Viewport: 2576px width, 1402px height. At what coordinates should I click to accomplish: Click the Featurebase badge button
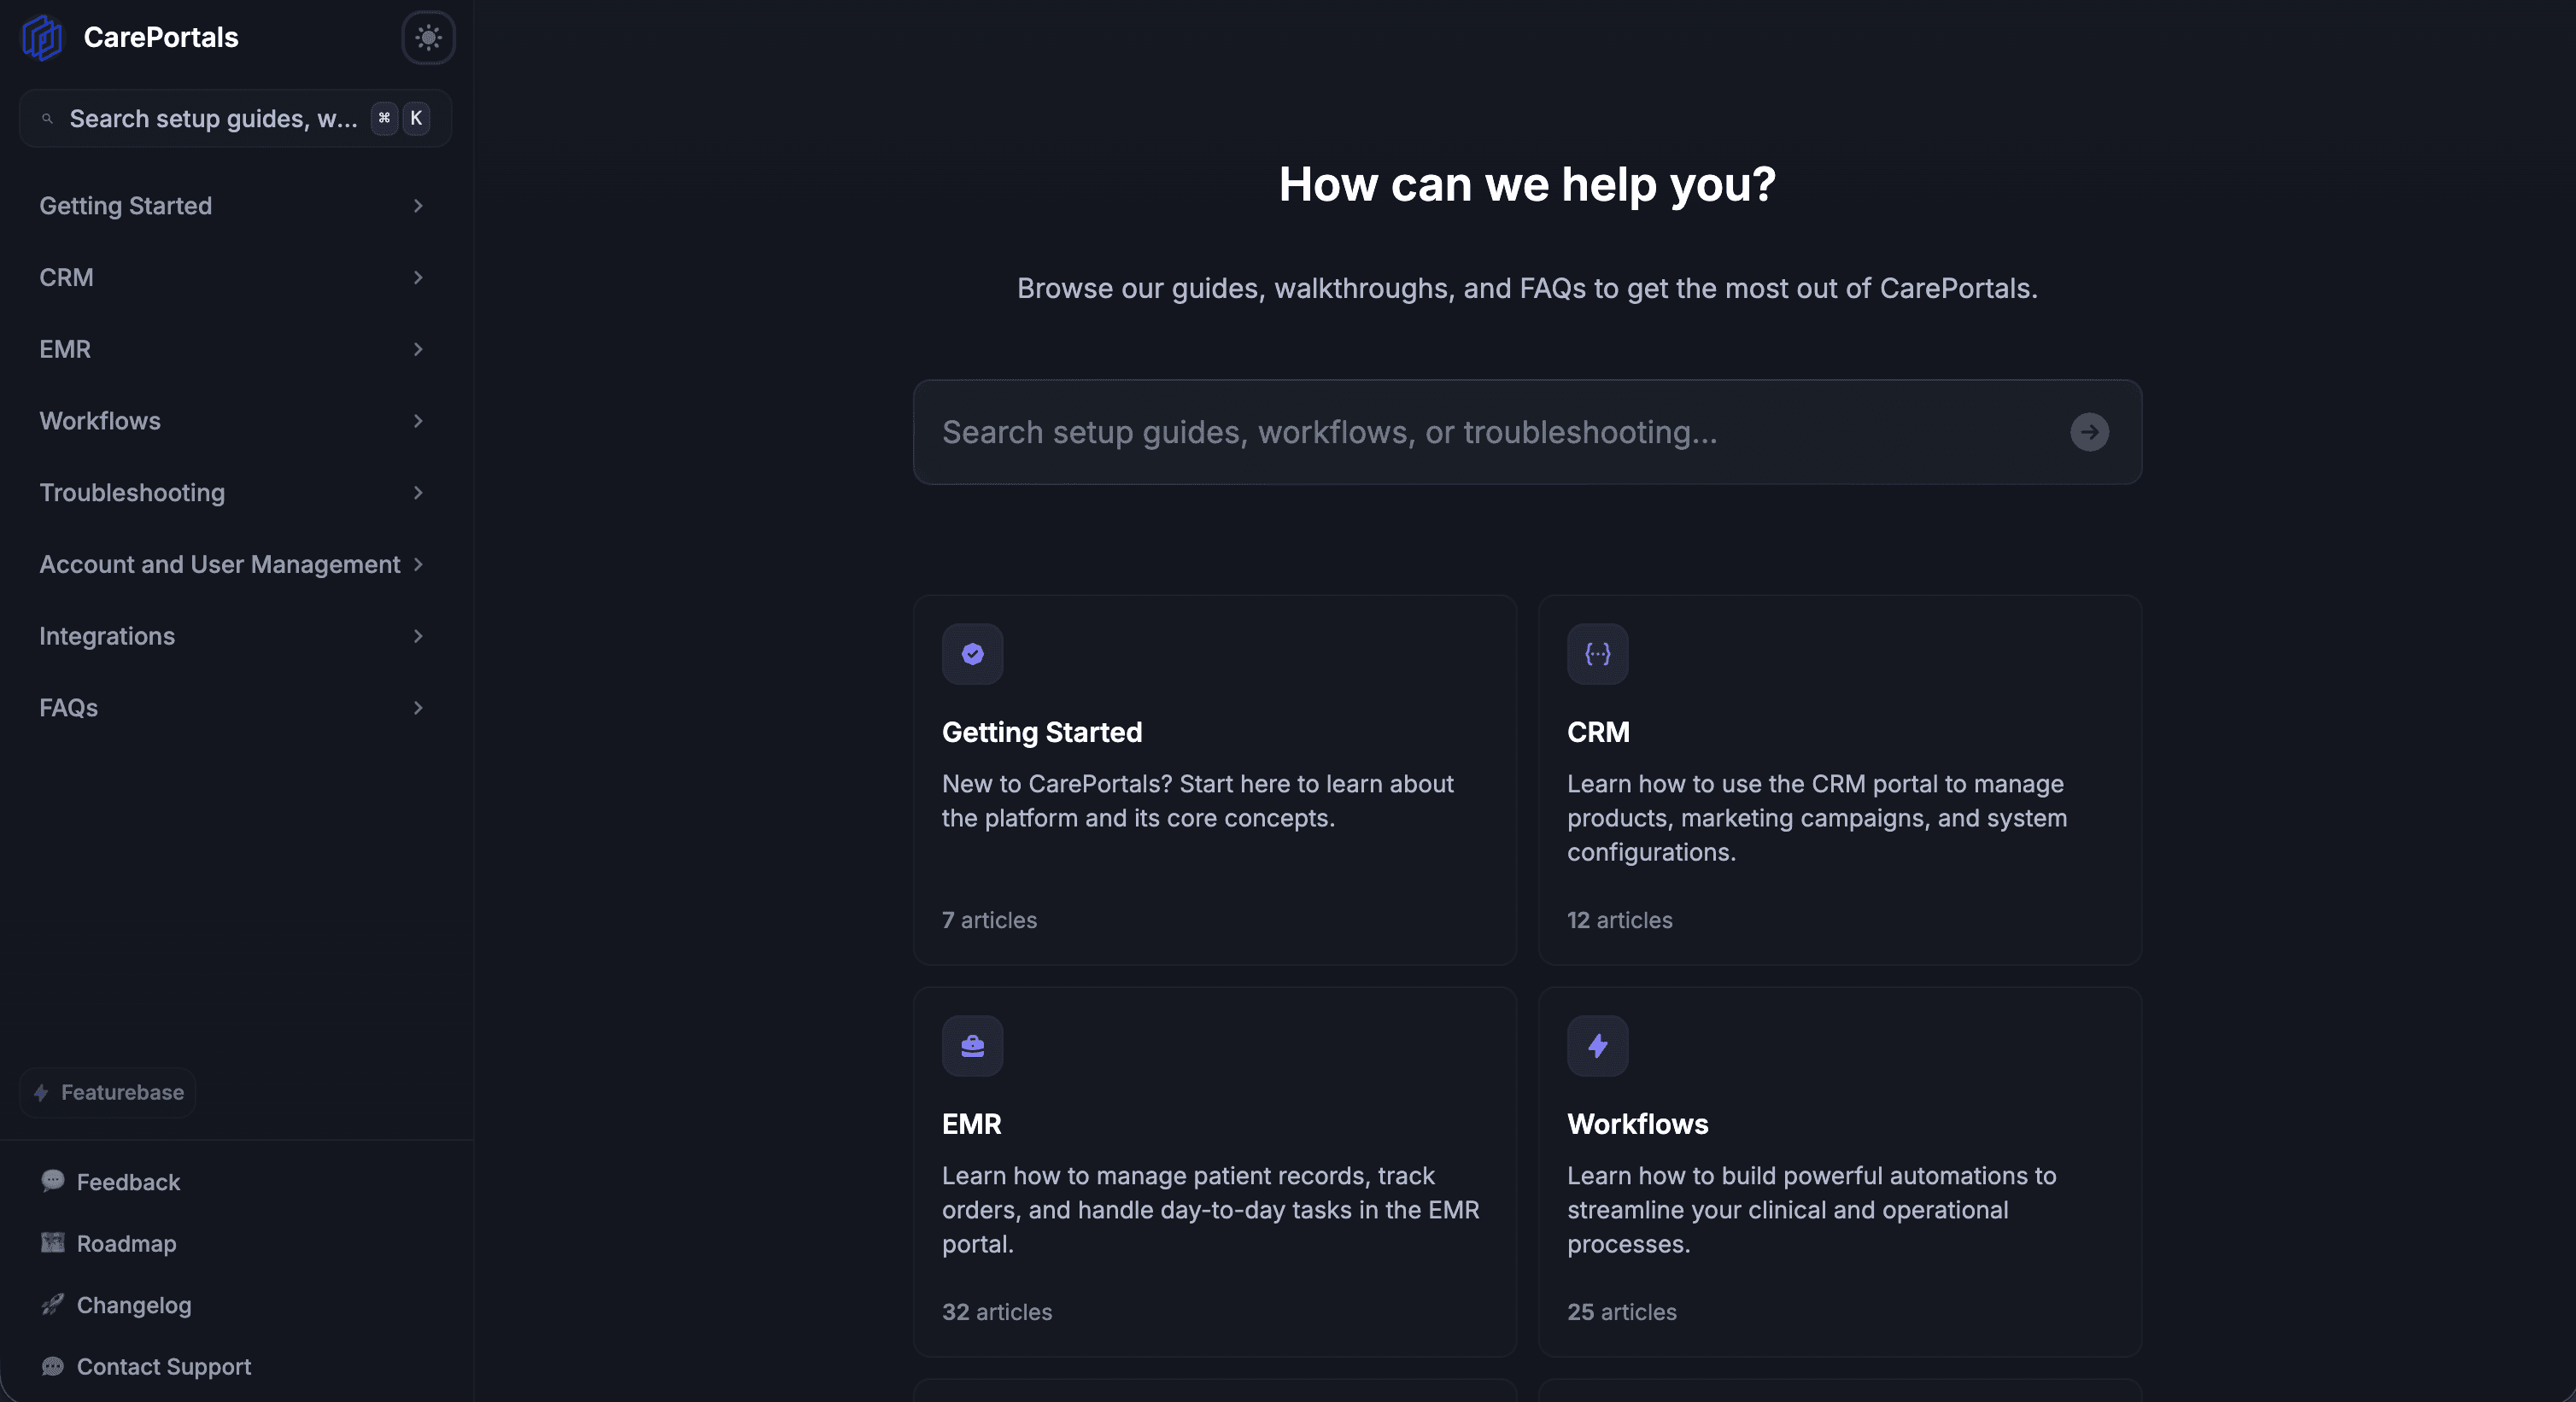click(108, 1092)
